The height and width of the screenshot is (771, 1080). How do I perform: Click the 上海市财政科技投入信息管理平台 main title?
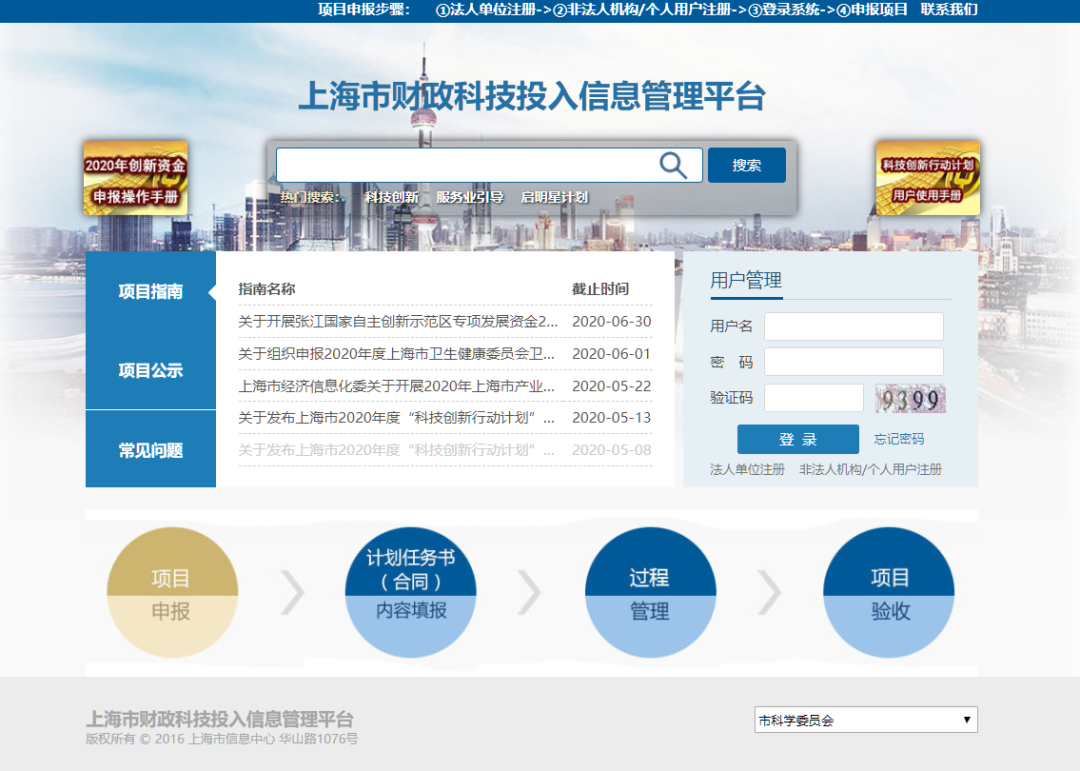(x=532, y=96)
